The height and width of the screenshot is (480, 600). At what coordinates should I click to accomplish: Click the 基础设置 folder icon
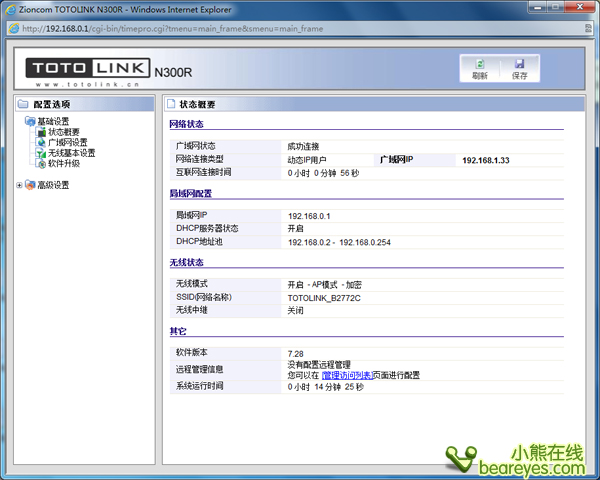point(30,121)
